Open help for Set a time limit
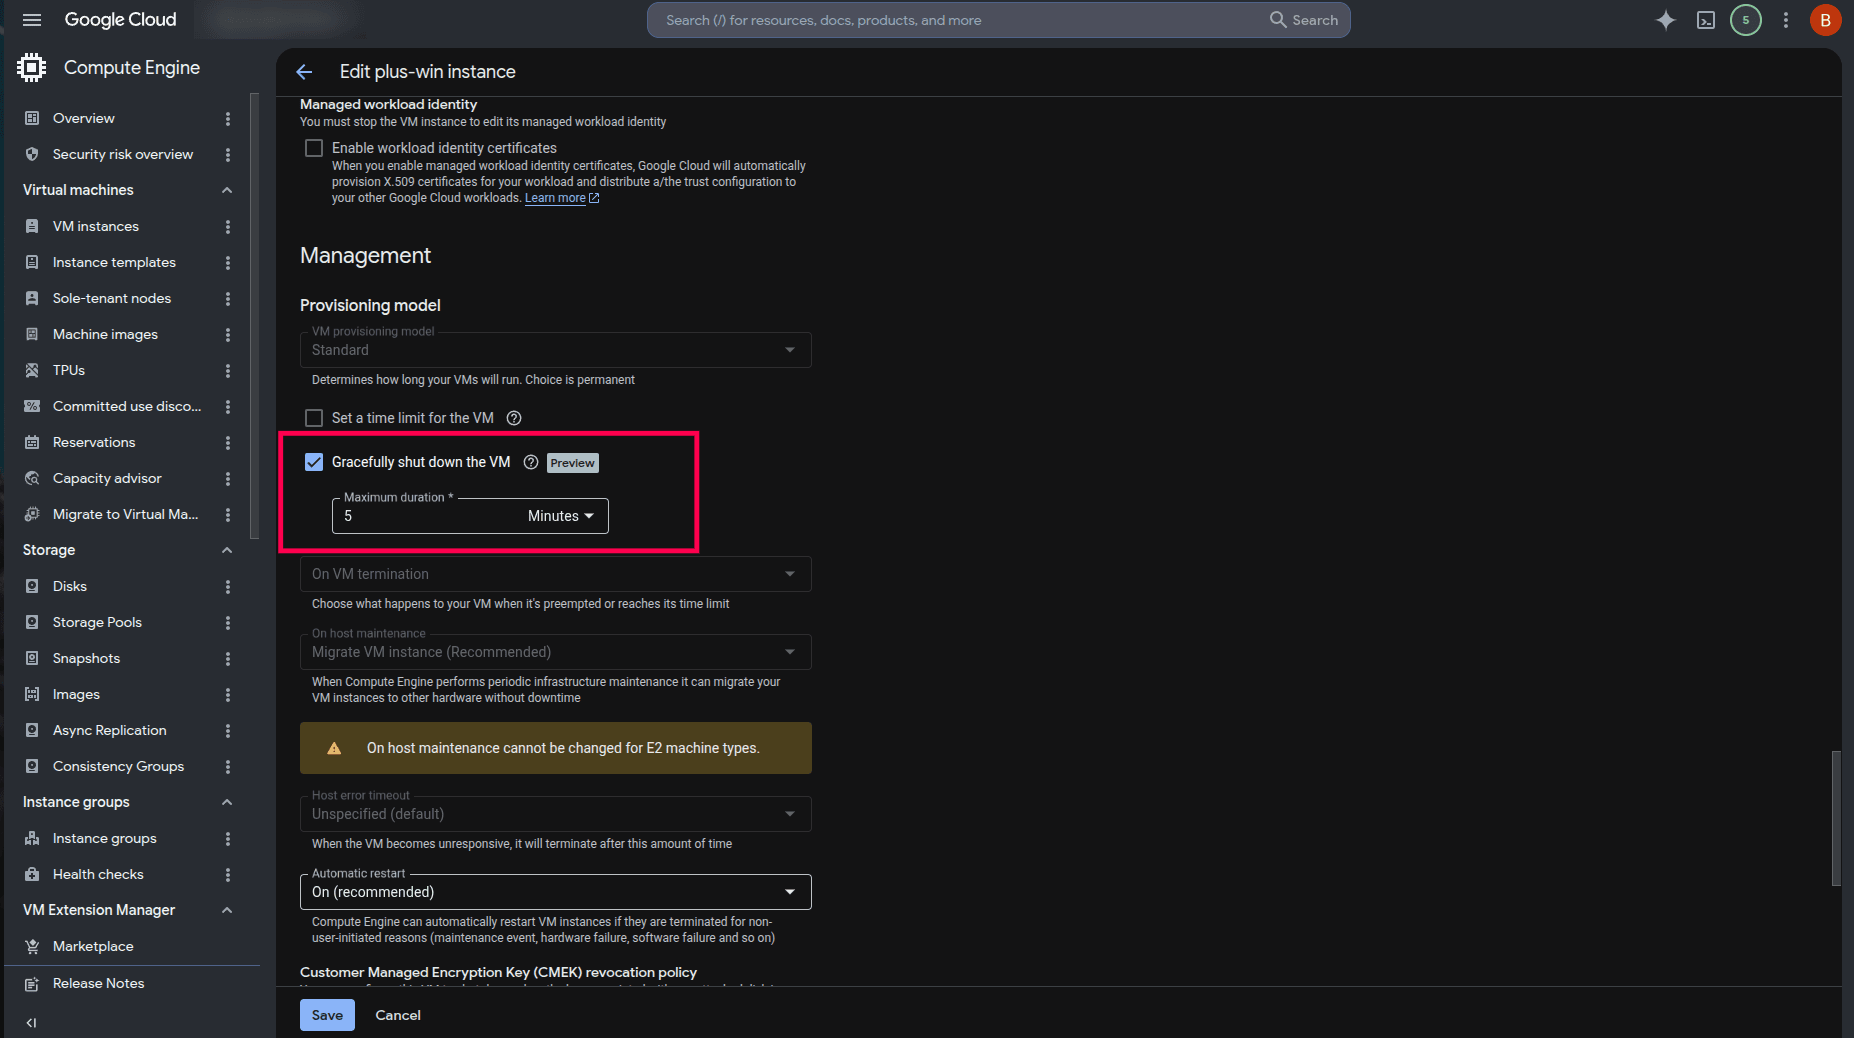The height and width of the screenshot is (1038, 1854). pyautogui.click(x=514, y=418)
